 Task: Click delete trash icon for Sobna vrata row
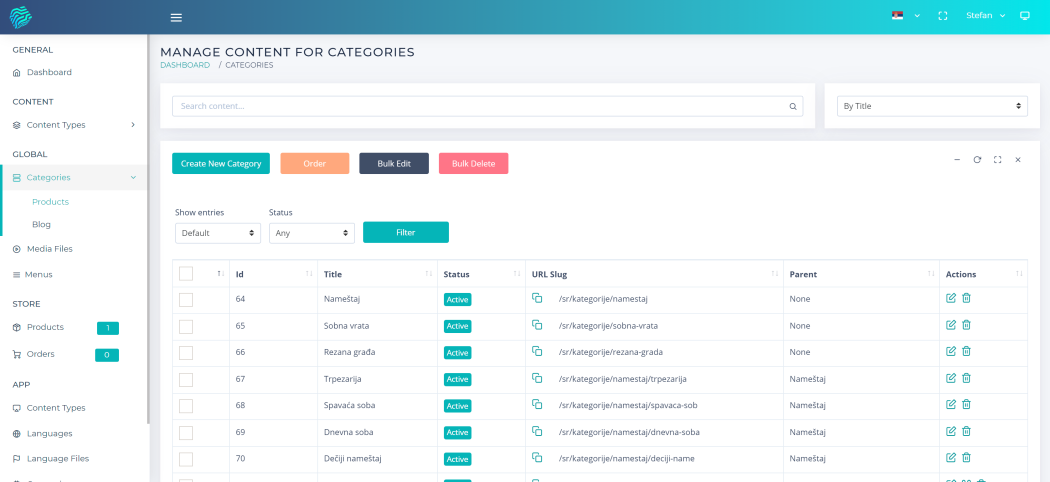pos(966,325)
